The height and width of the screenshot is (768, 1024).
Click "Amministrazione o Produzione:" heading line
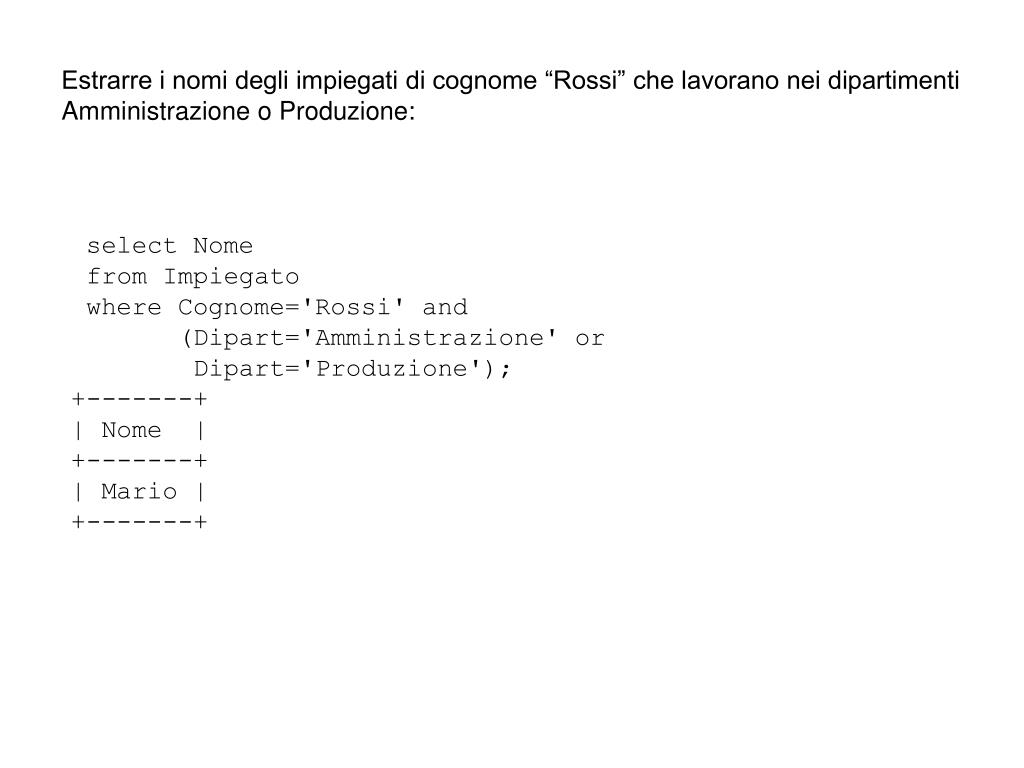coord(238,112)
